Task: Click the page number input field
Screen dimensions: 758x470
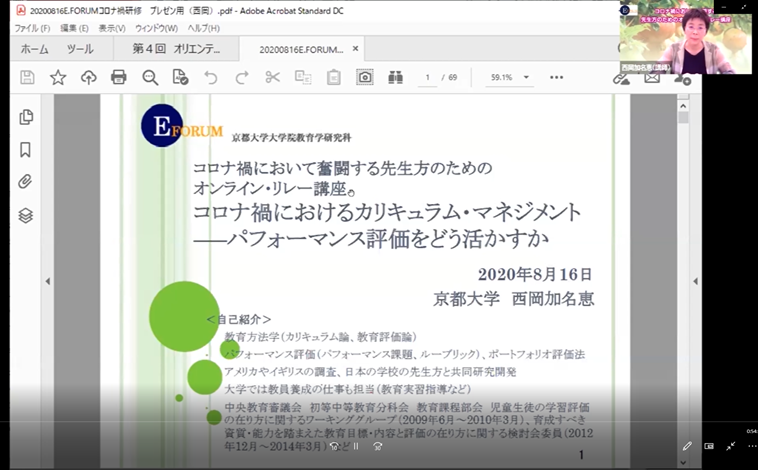Action: [427, 77]
